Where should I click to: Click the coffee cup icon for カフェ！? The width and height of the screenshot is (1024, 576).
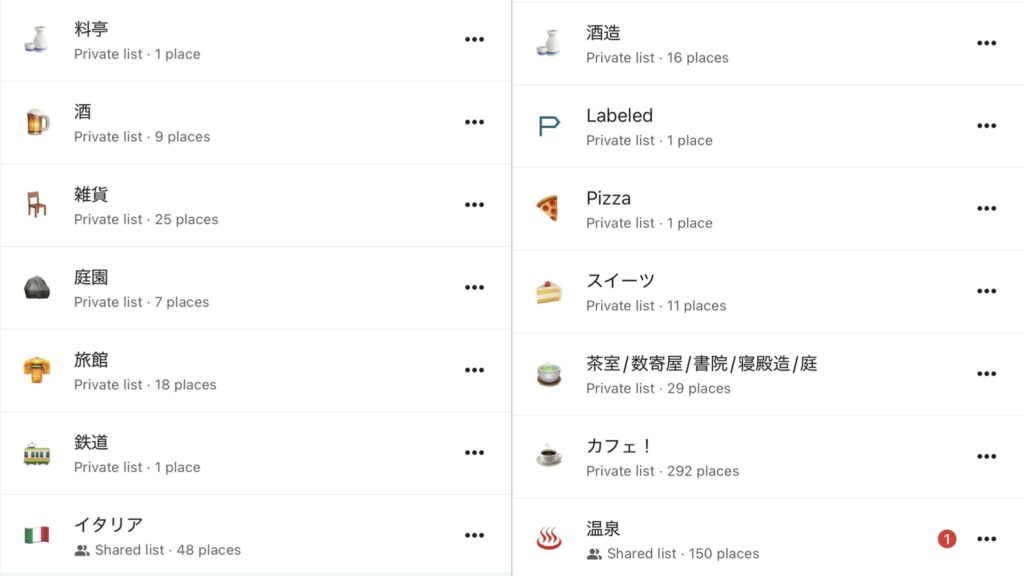click(549, 456)
